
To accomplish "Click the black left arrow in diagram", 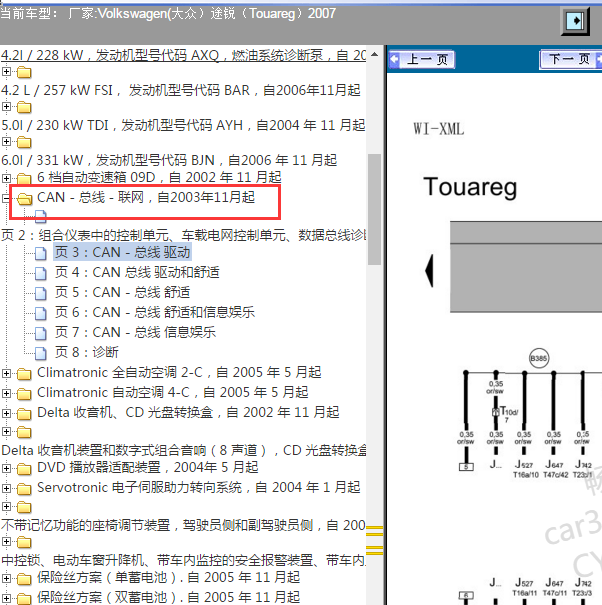I will coord(430,271).
